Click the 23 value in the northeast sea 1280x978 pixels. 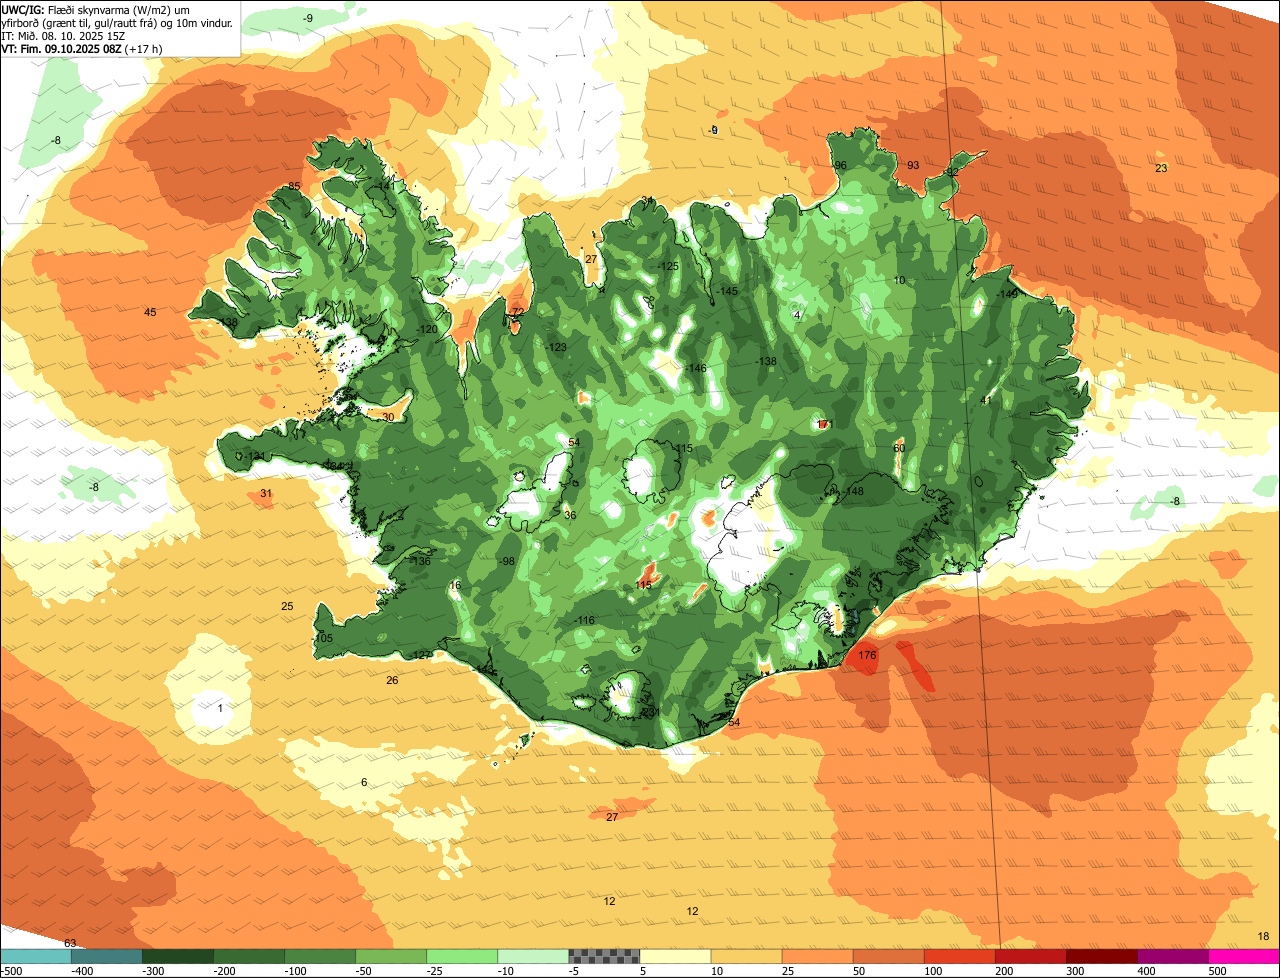1161,168
